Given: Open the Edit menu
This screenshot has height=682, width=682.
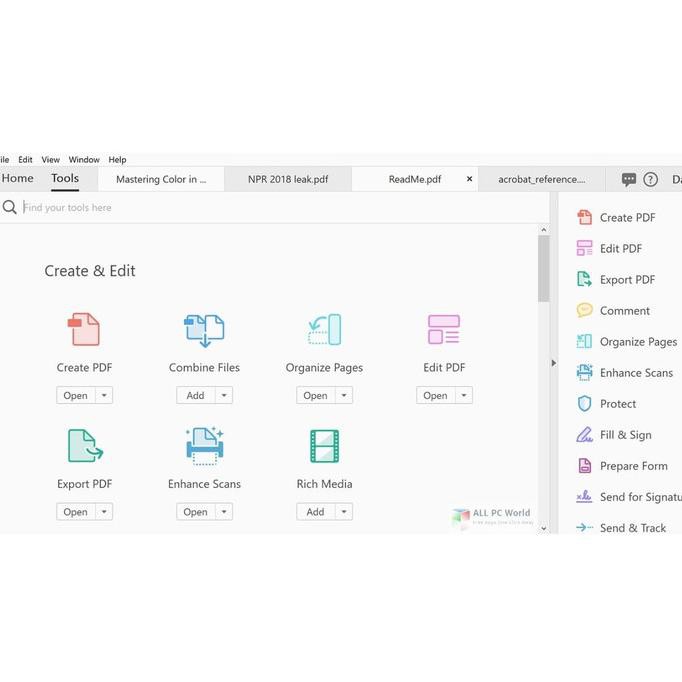Looking at the screenshot, I should (x=25, y=160).
